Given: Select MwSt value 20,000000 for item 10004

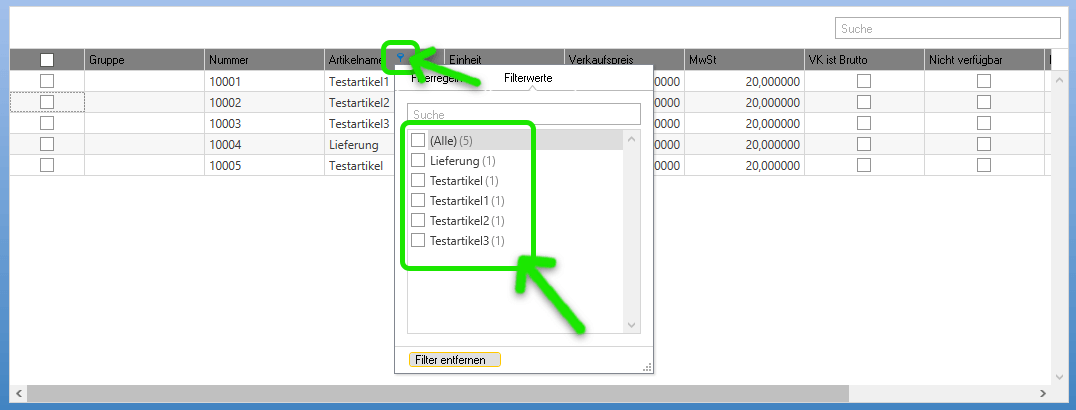Looking at the screenshot, I should 744,144.
